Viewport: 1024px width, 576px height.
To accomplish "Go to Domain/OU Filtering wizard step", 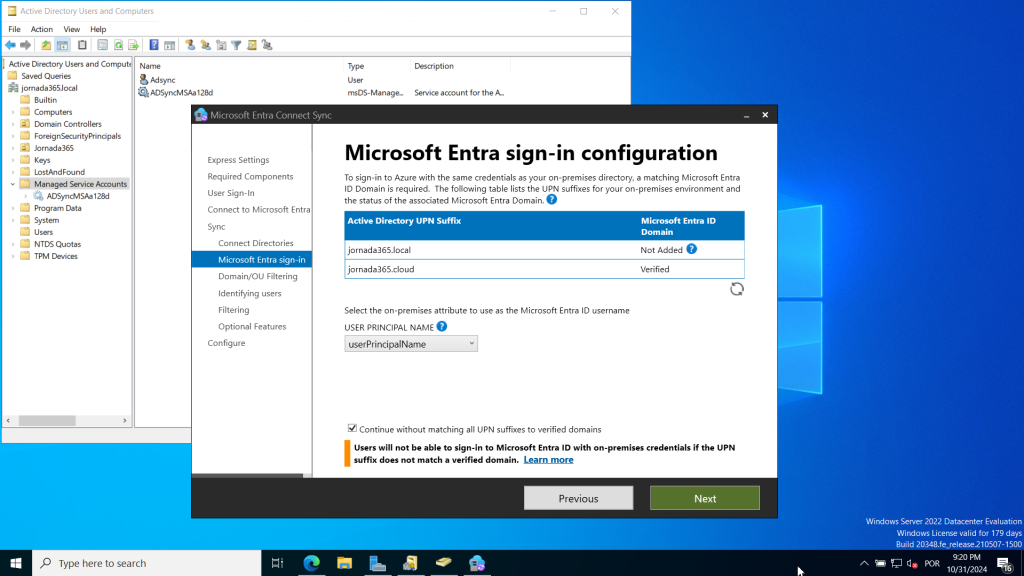I will [257, 276].
